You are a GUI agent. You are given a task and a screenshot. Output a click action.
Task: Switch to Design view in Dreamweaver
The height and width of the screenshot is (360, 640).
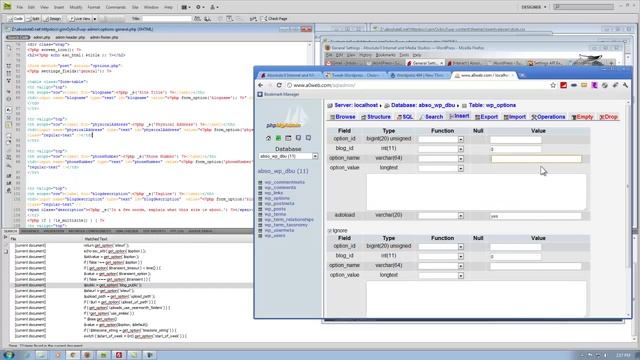[53, 19]
